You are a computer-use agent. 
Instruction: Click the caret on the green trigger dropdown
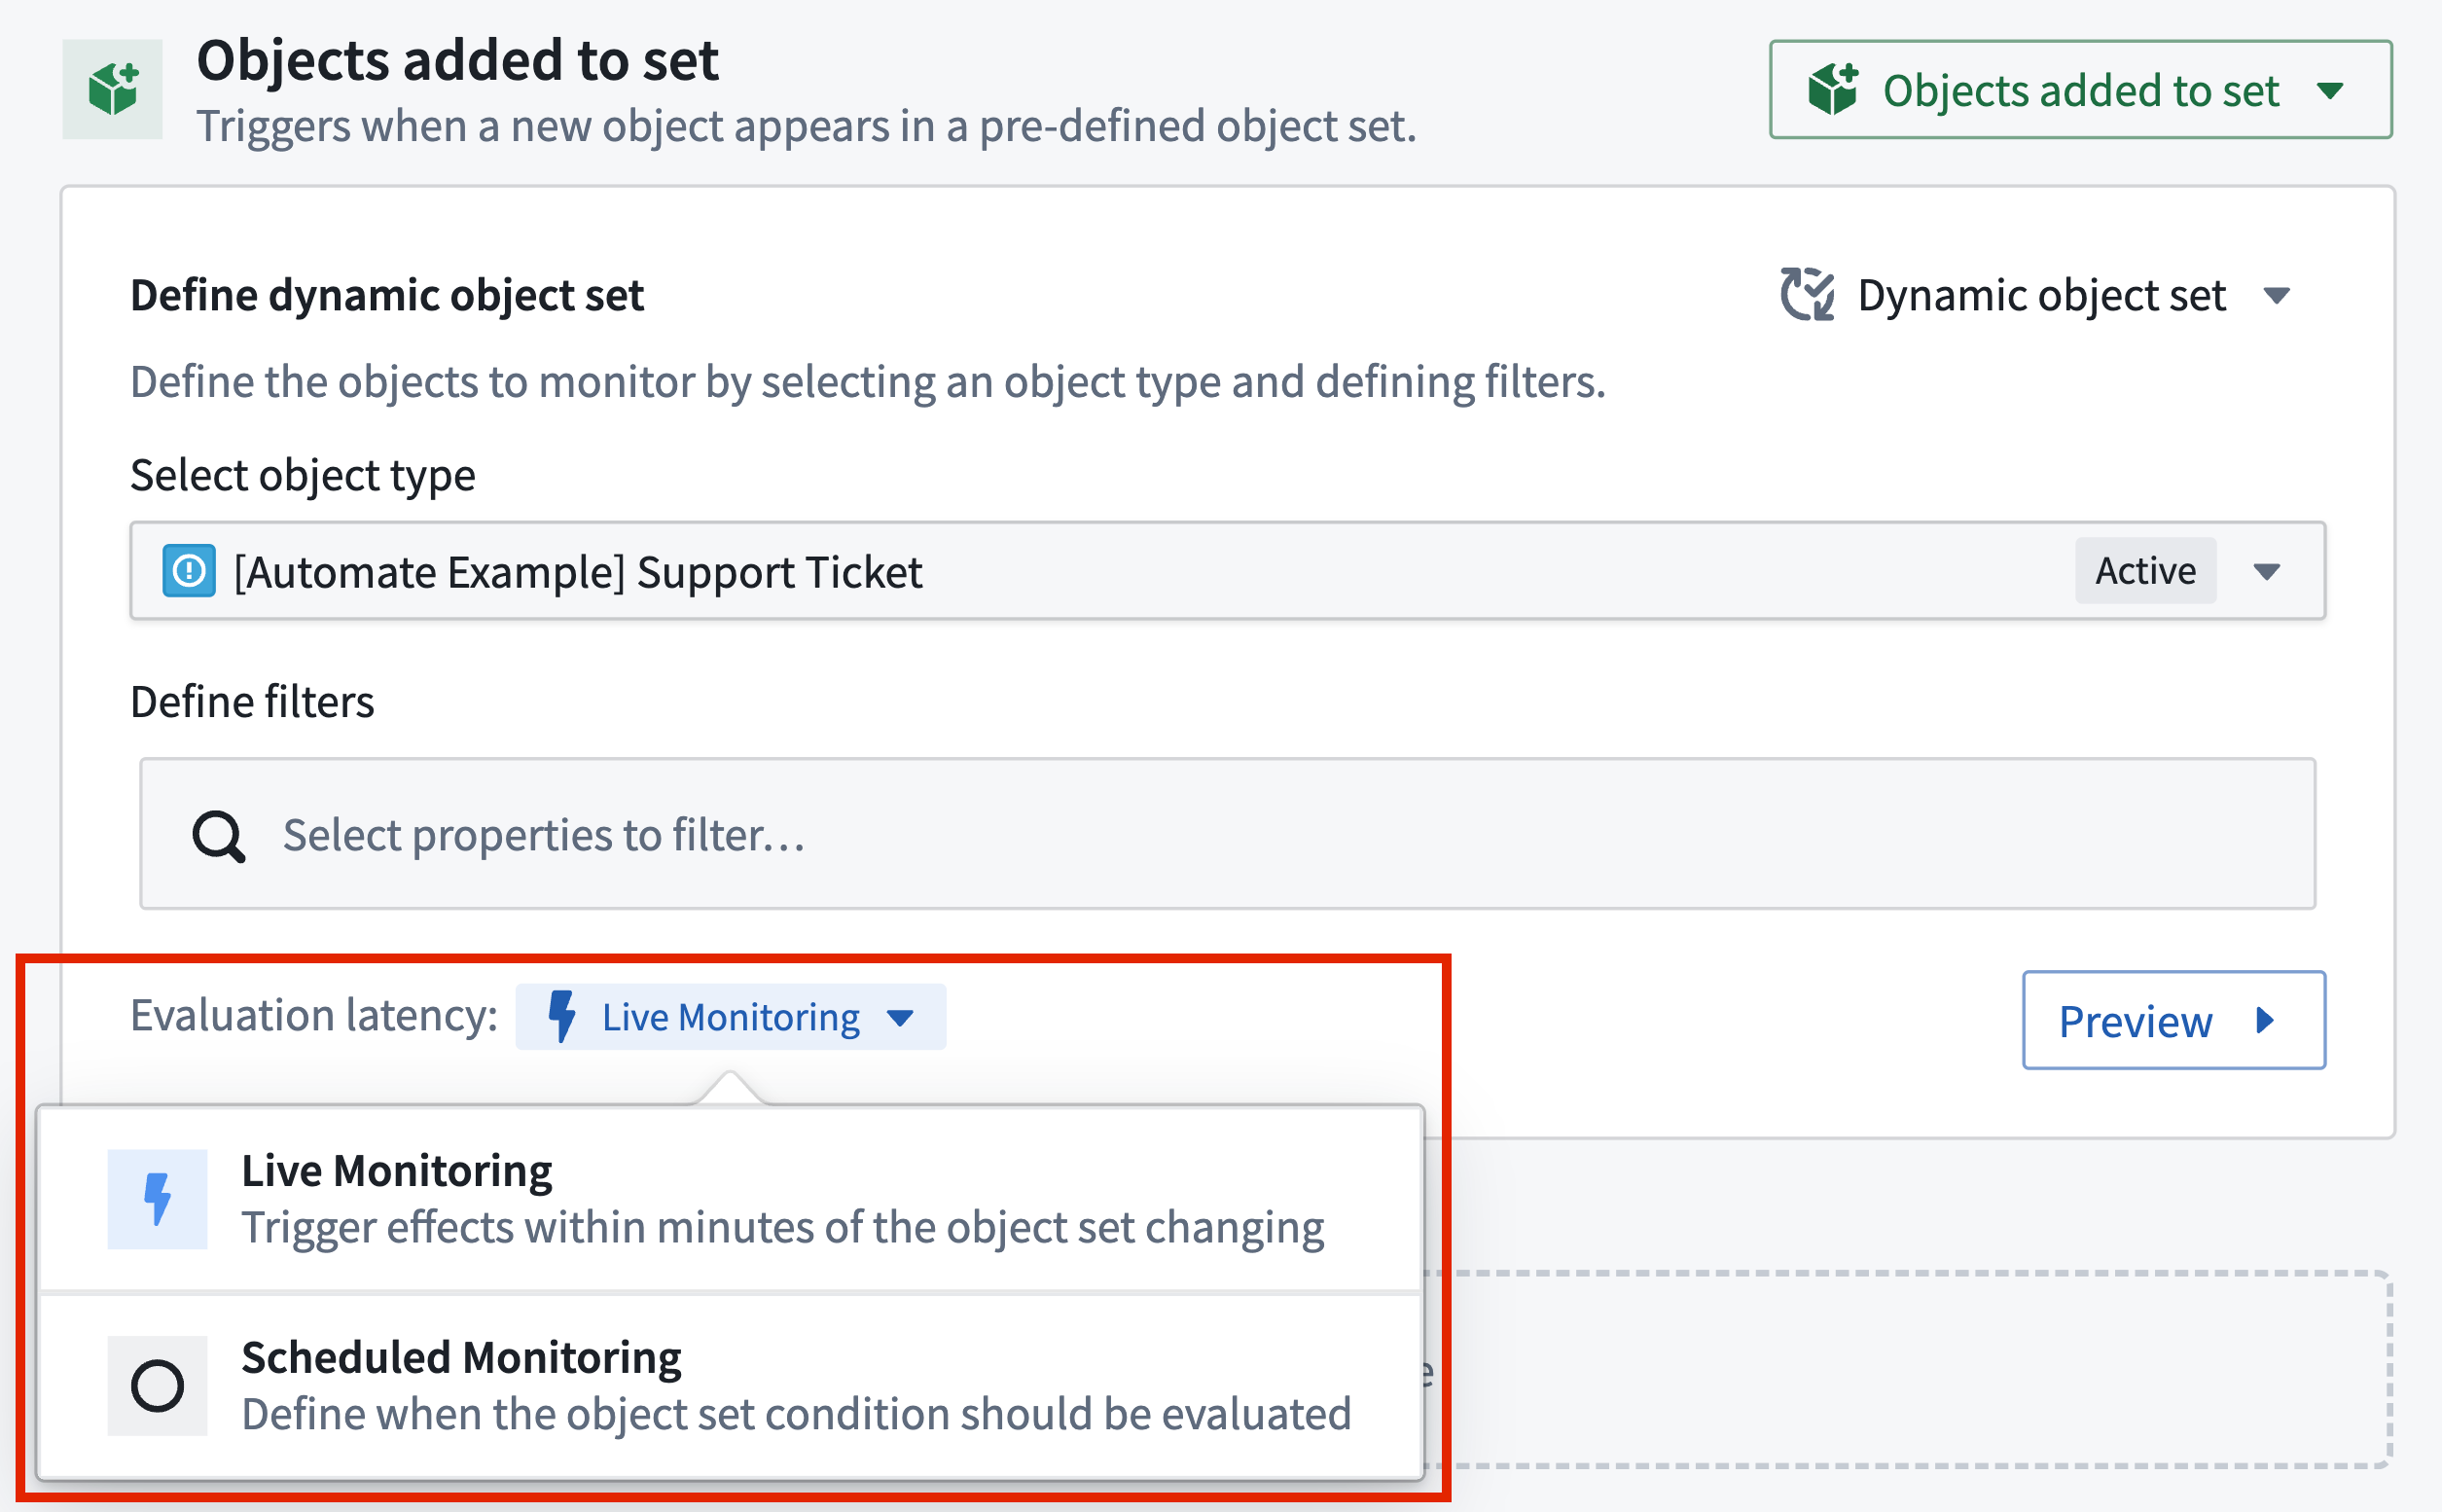(x=2330, y=91)
